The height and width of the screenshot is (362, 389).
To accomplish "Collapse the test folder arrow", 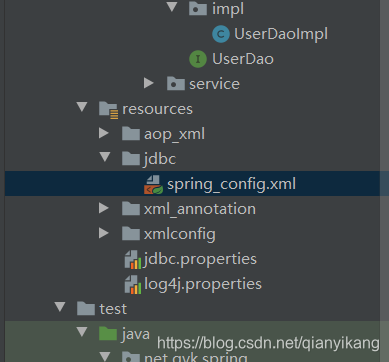I will pos(60,307).
